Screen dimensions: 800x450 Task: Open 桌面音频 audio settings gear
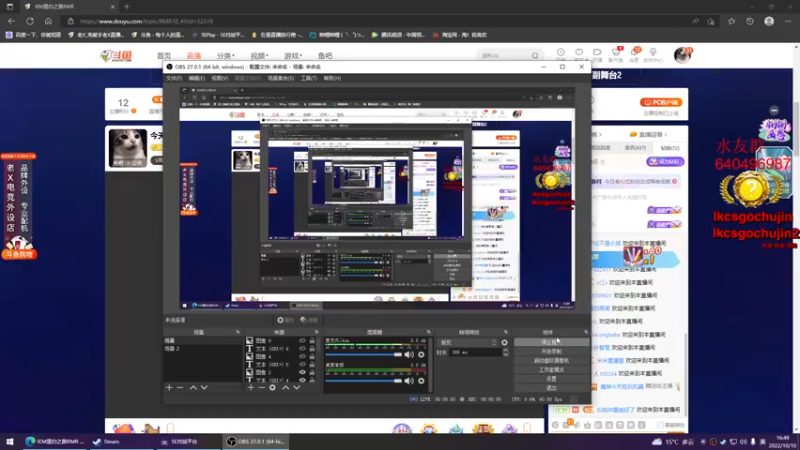[421, 381]
